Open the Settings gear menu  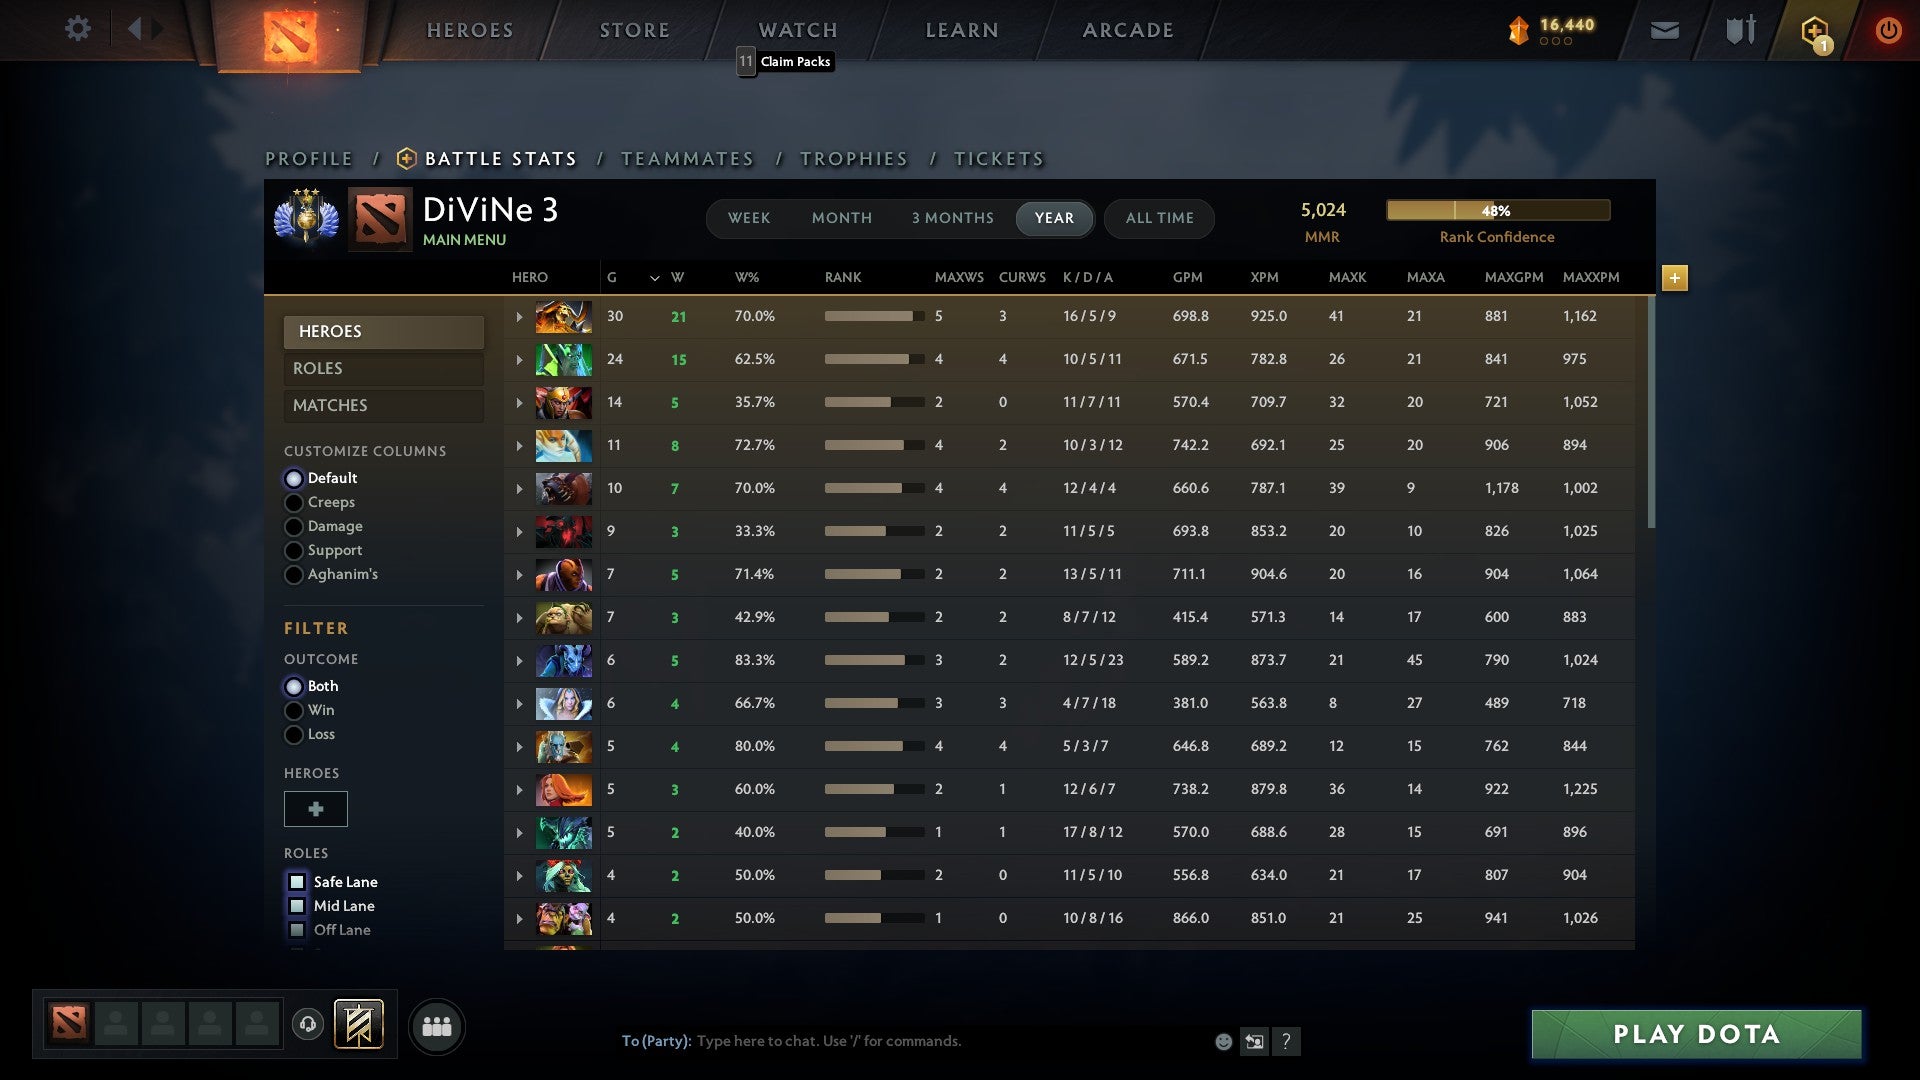pos(79,29)
